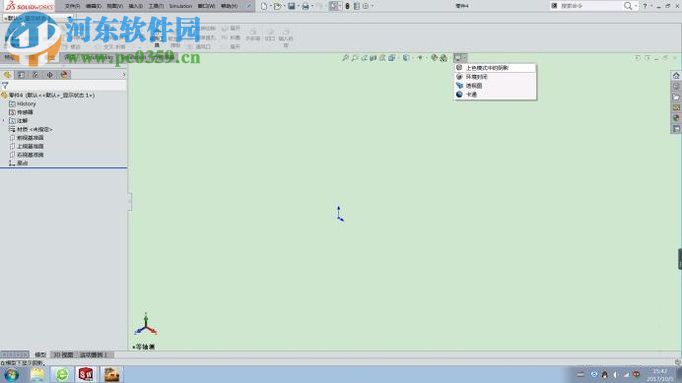Open the 帮助(H) menu
The image size is (682, 383).
click(229, 6)
